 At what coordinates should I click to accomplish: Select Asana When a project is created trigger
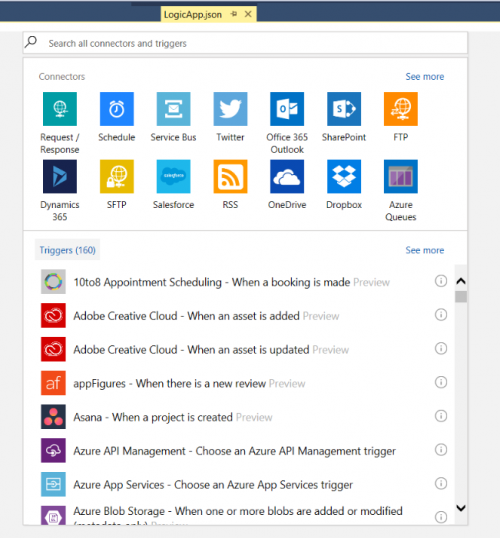click(x=173, y=417)
